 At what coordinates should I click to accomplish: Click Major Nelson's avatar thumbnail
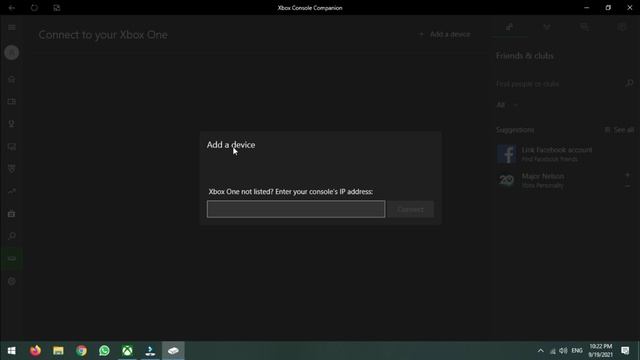507,180
